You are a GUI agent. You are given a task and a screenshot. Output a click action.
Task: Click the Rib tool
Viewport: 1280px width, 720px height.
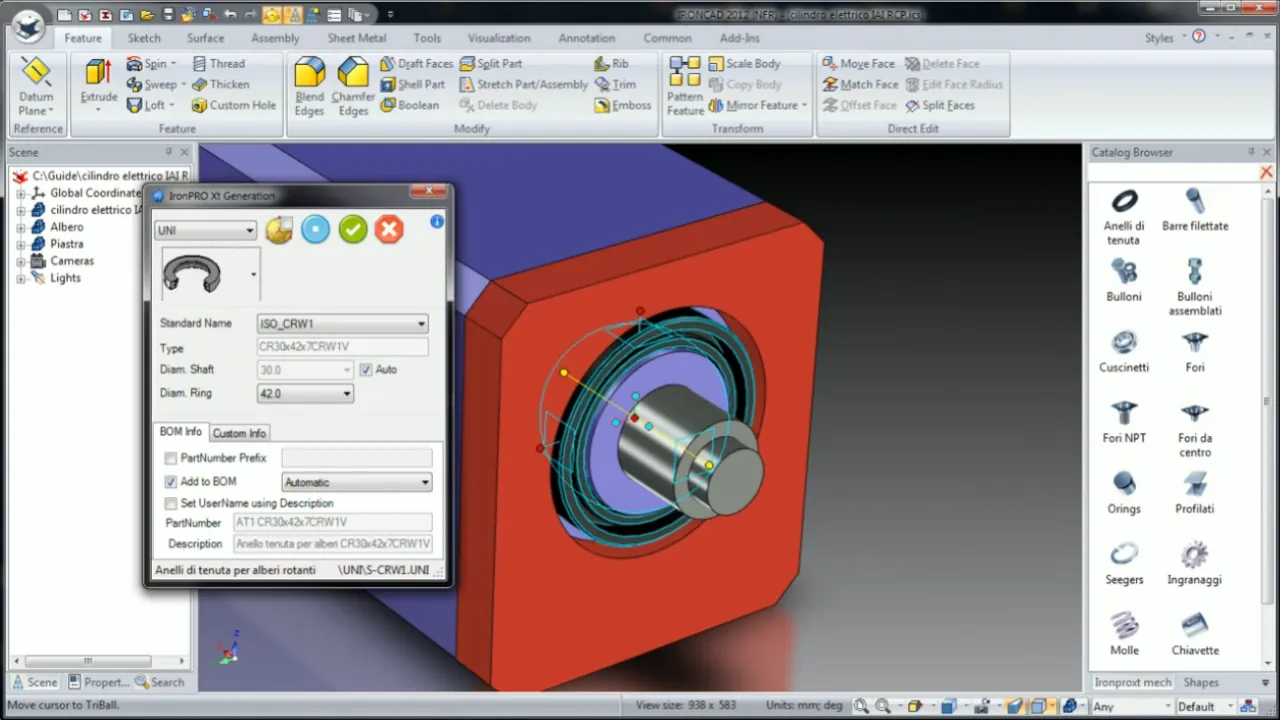[x=611, y=63]
